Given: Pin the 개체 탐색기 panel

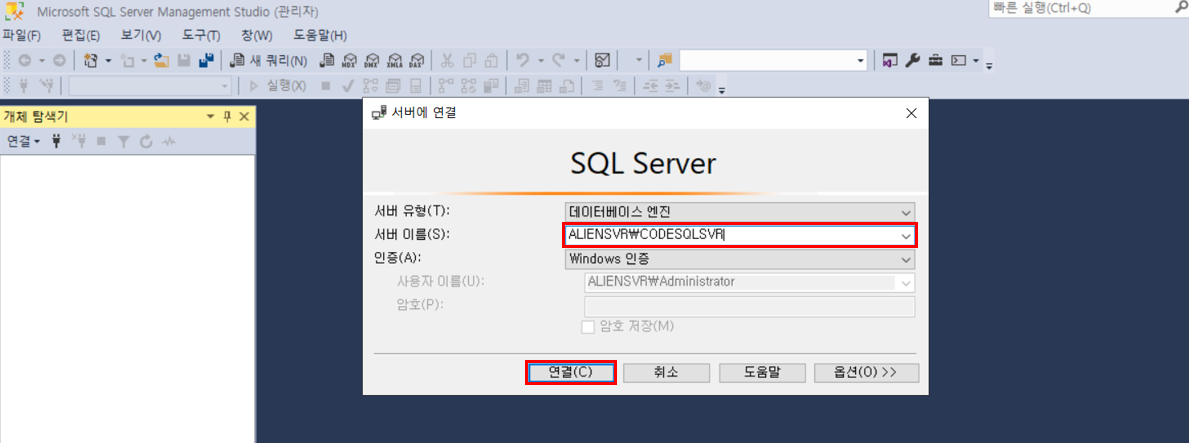Looking at the screenshot, I should click(227, 117).
